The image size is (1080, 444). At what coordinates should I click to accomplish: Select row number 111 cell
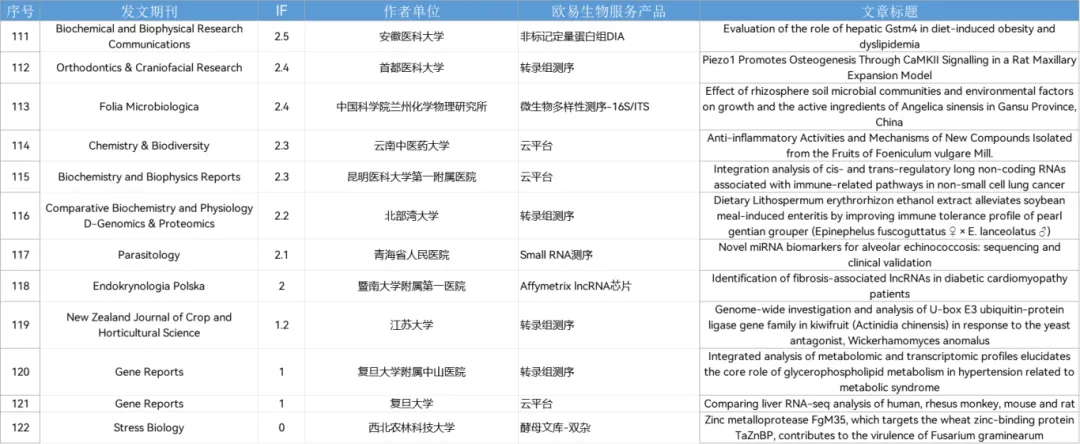pyautogui.click(x=20, y=36)
